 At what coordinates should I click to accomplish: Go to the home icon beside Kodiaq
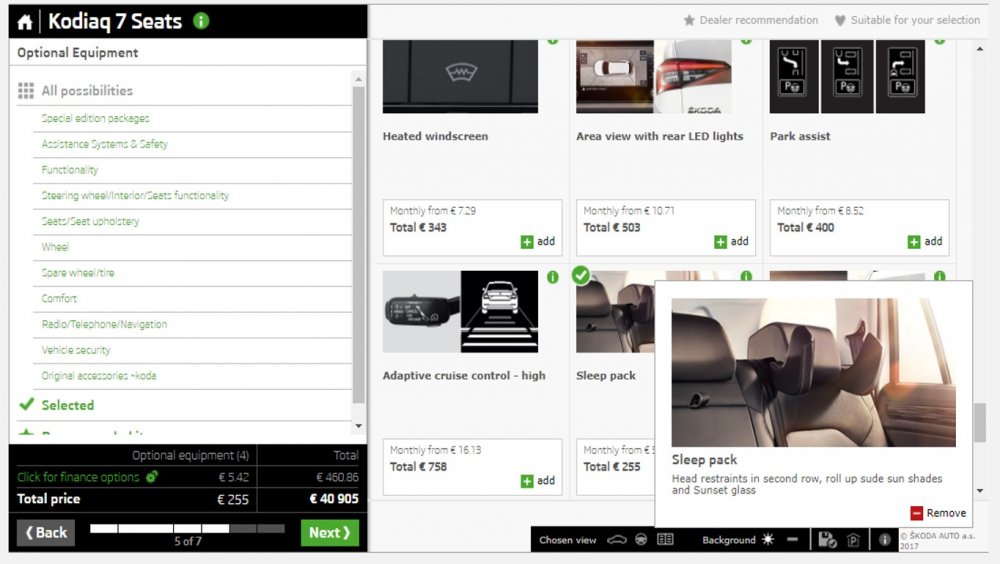click(25, 22)
